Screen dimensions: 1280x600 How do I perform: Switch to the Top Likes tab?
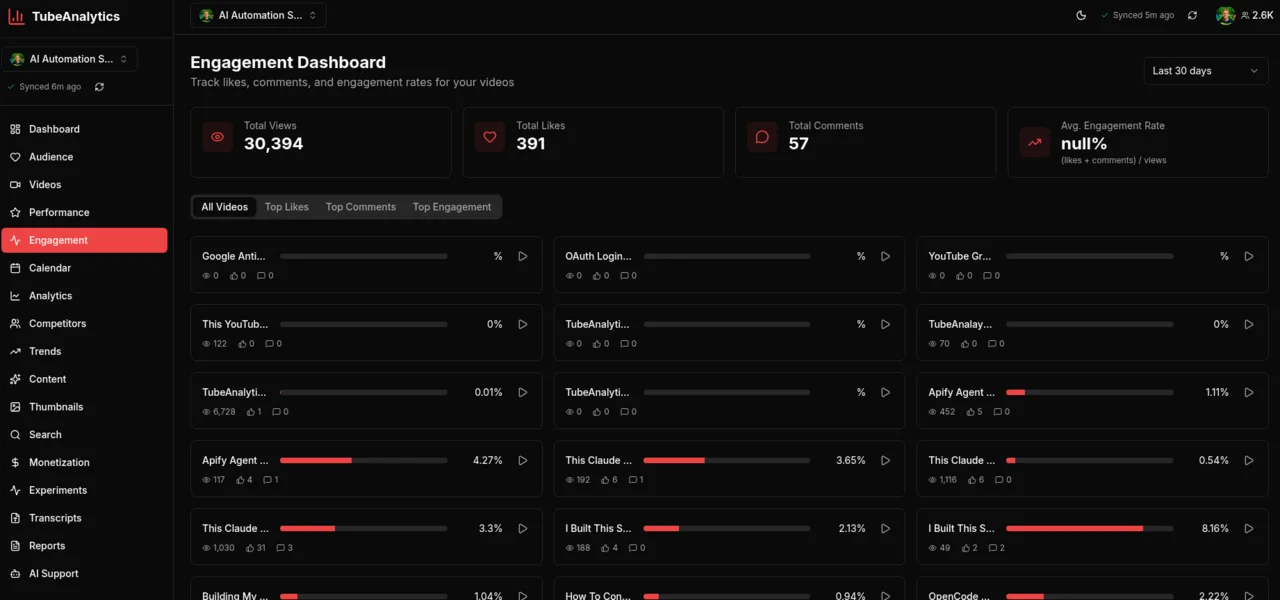pos(286,207)
